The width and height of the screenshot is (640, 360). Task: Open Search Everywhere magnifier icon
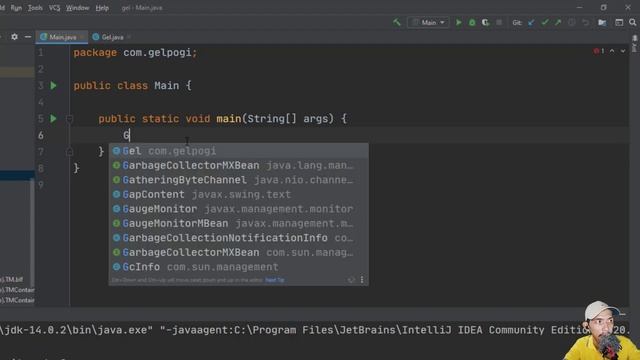[x=633, y=22]
